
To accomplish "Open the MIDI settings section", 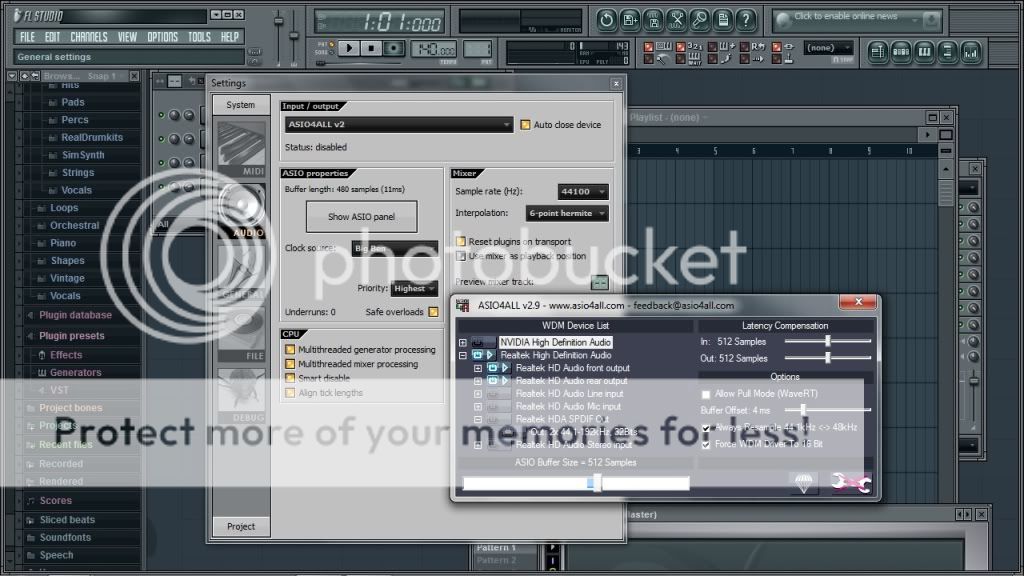I will pyautogui.click(x=242, y=150).
